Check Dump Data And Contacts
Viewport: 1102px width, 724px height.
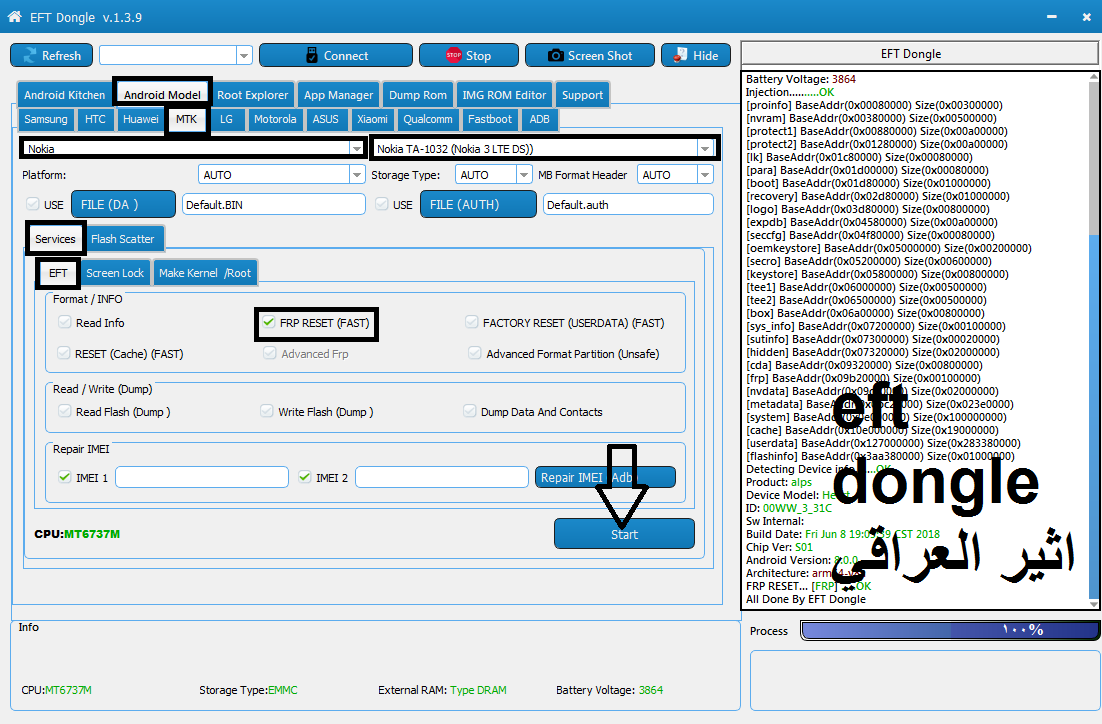coord(469,411)
